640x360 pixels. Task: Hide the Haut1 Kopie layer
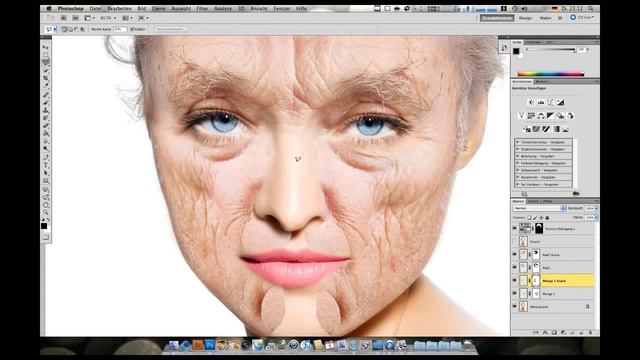[x=515, y=254]
